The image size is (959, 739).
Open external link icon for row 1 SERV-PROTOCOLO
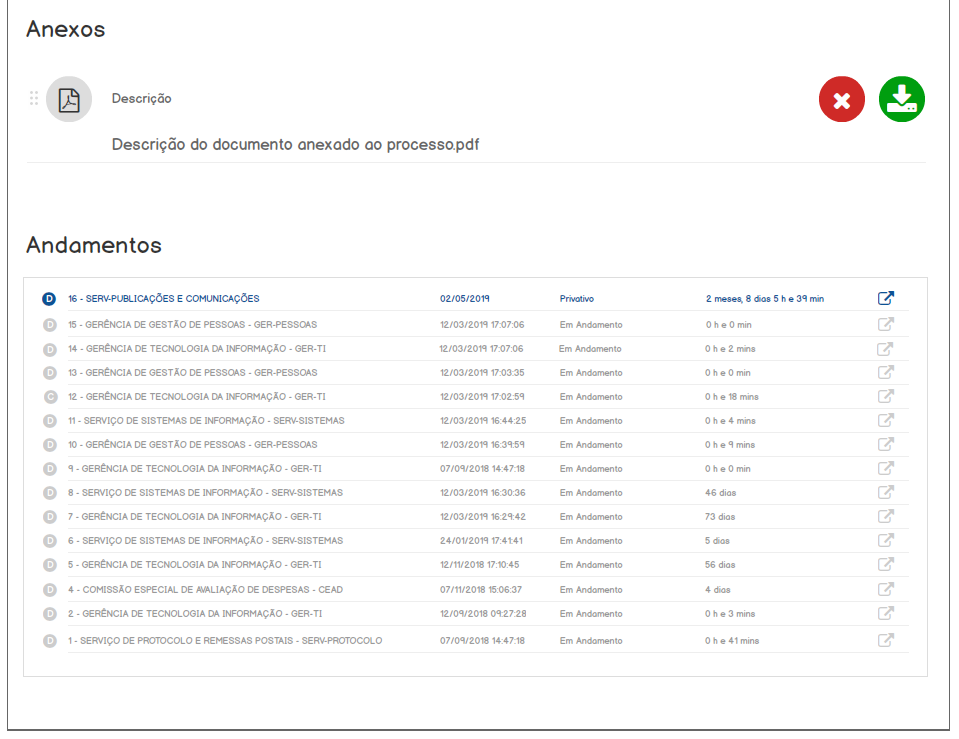[885, 640]
